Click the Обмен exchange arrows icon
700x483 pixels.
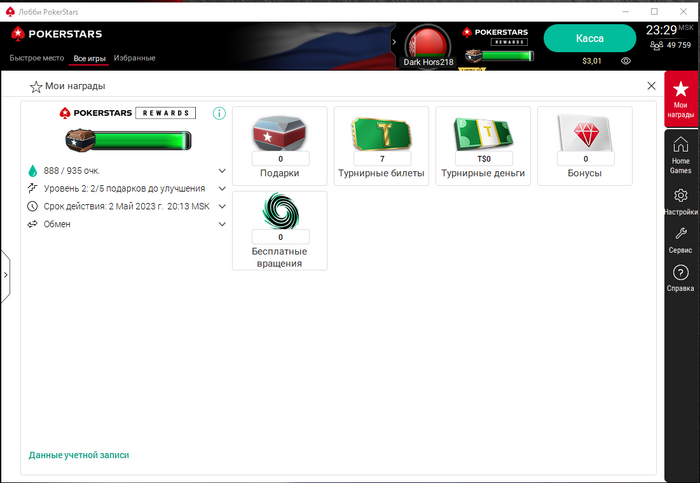(x=33, y=224)
